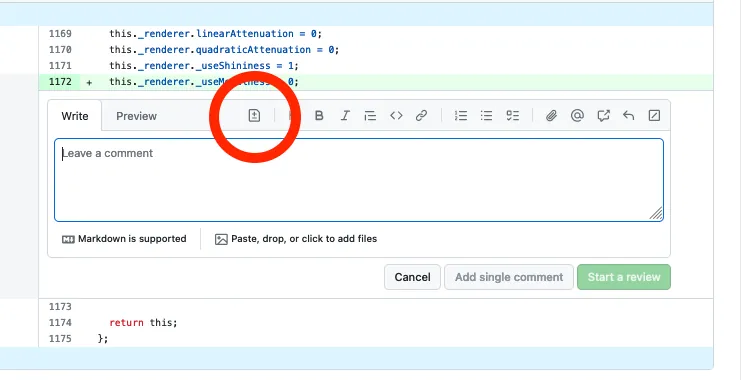
Task: Select line number 1171
Action: point(60,65)
